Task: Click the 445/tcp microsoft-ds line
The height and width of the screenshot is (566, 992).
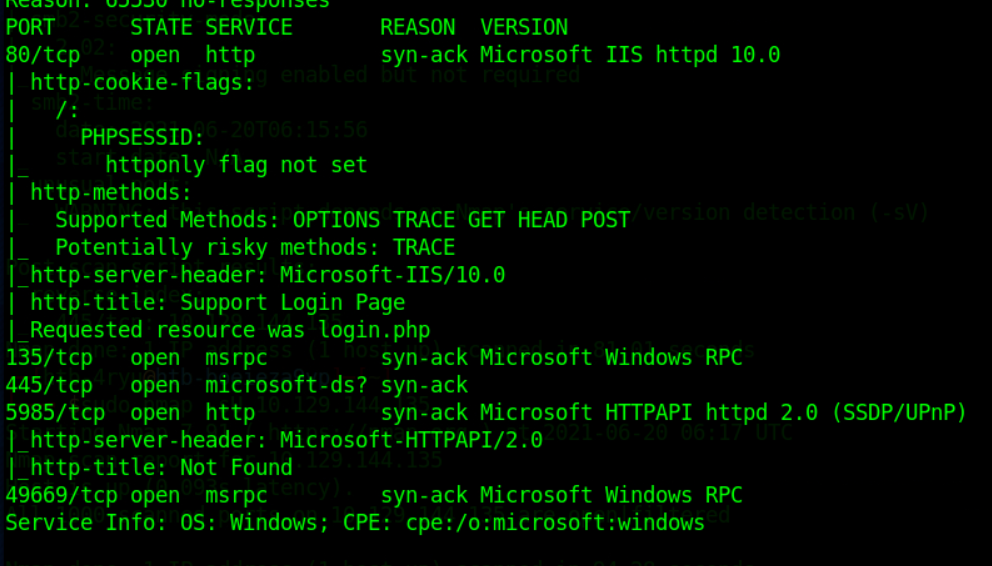Action: point(237,385)
